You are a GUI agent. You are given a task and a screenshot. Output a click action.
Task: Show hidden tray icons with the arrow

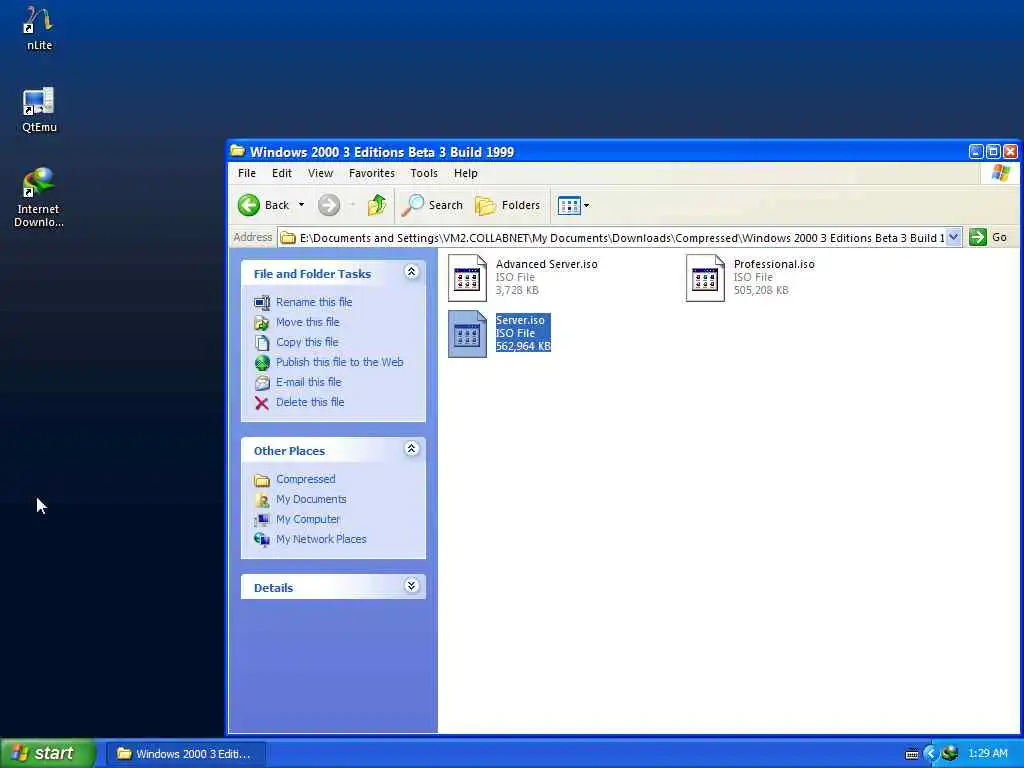[x=931, y=754]
